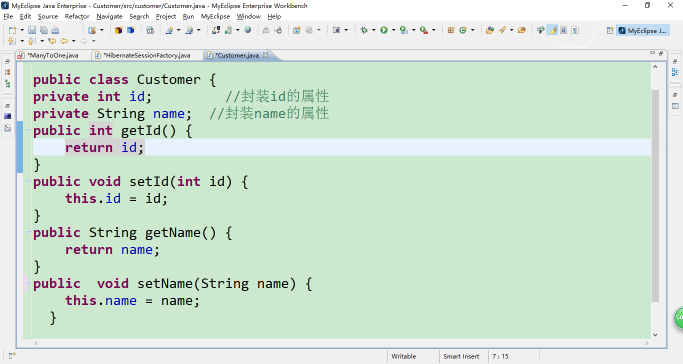Click the vertical scrollbar down arrow

pos(655,334)
